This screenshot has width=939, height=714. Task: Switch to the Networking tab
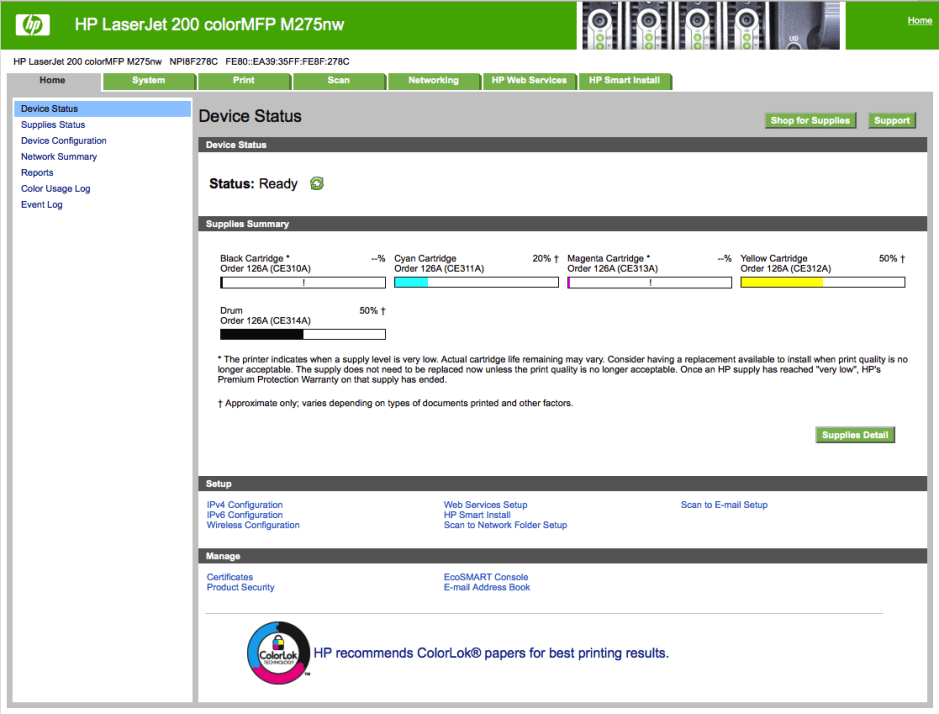pyautogui.click(x=434, y=80)
